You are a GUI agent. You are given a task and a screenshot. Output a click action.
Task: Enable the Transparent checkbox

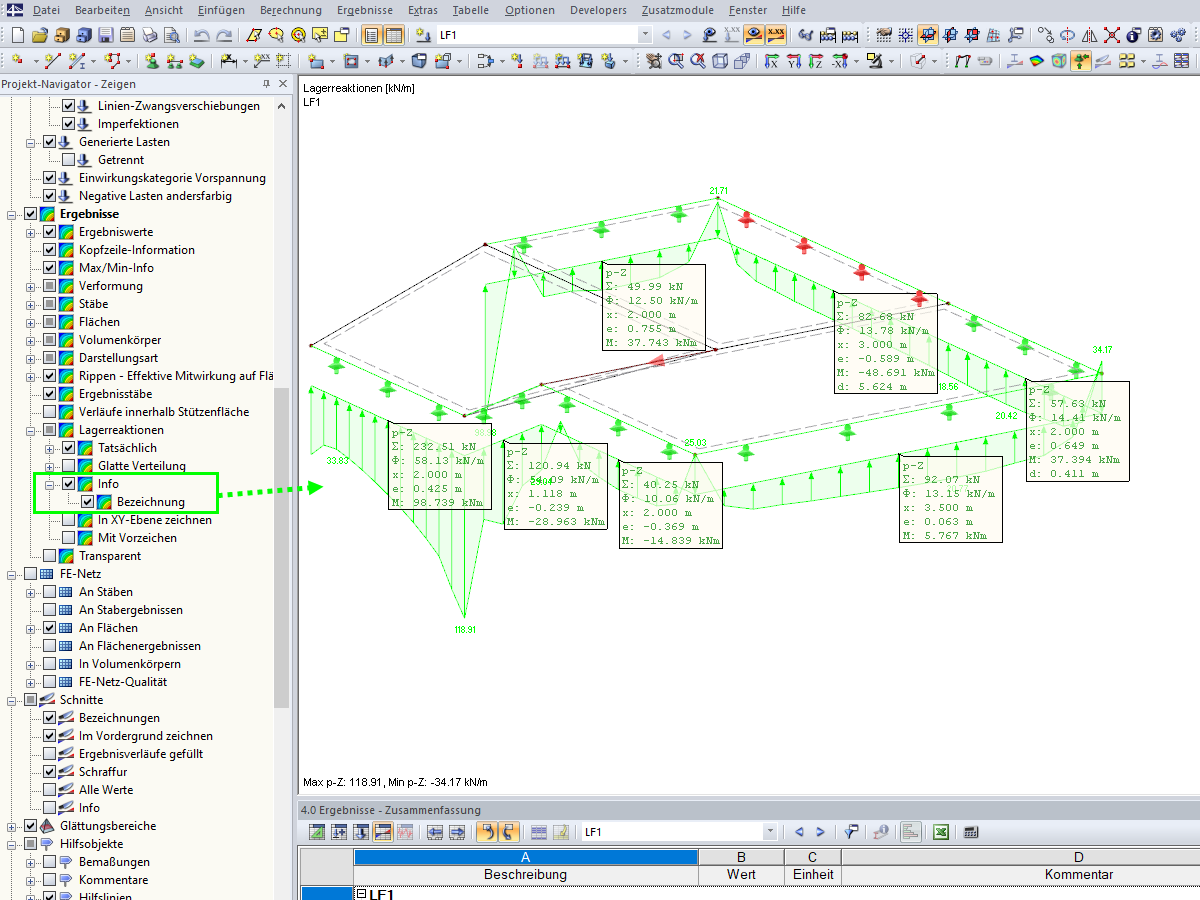[x=49, y=556]
